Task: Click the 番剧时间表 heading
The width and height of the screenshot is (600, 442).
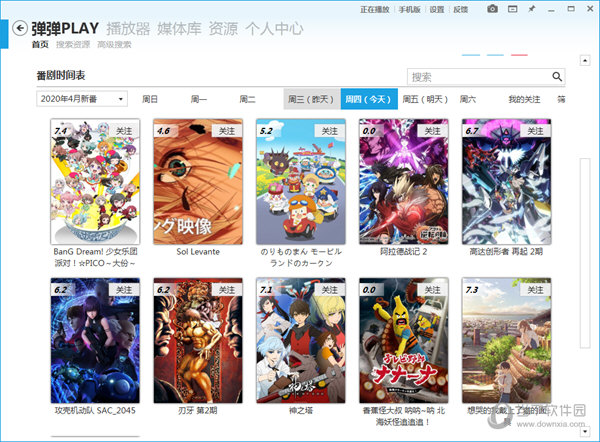Action: tap(61, 75)
